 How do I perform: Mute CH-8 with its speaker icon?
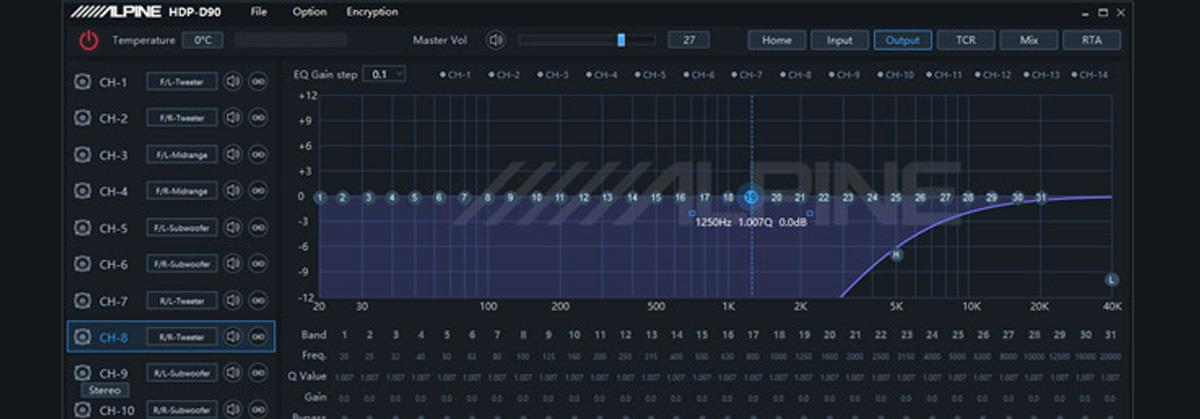point(233,337)
